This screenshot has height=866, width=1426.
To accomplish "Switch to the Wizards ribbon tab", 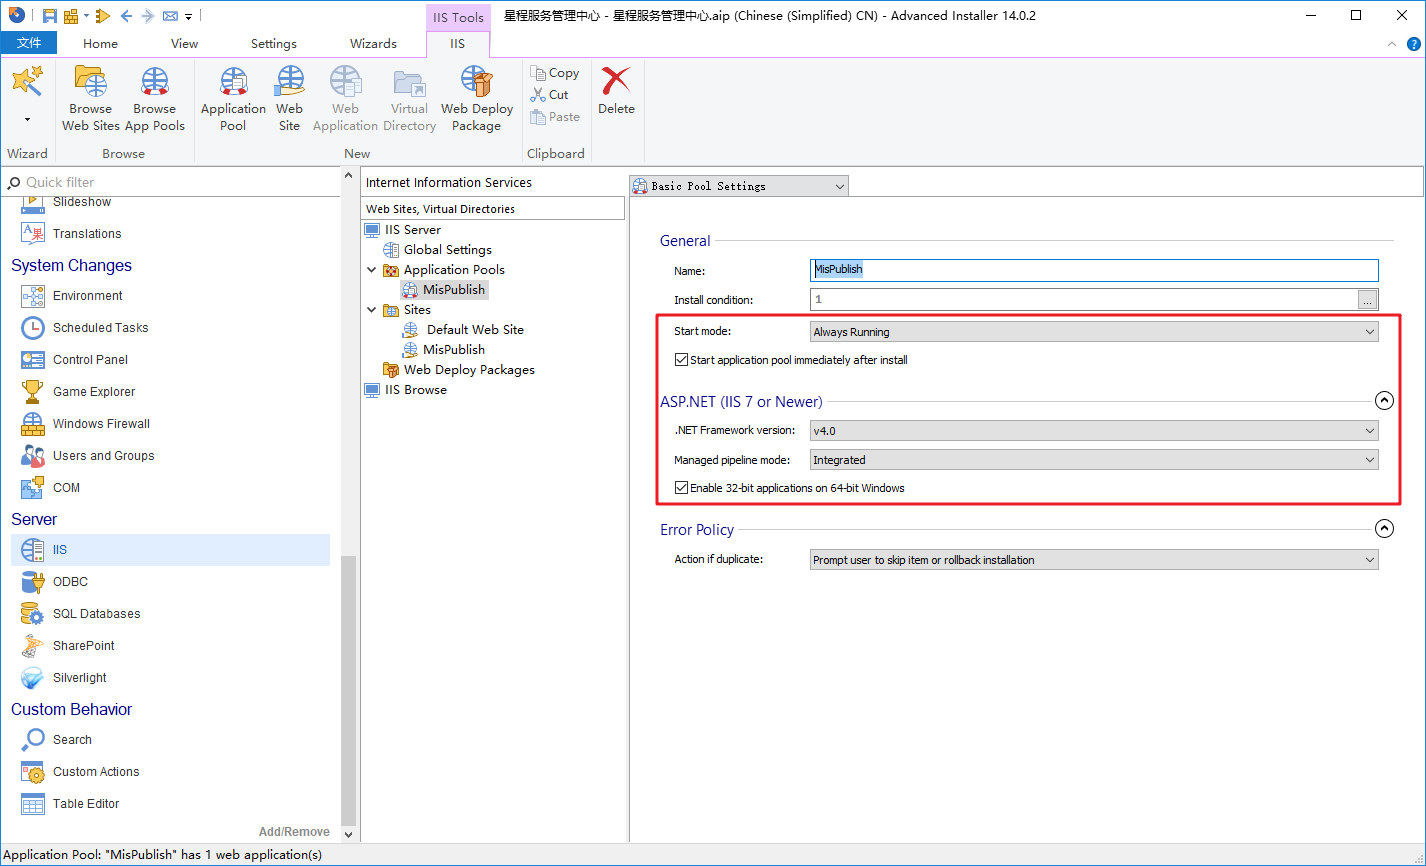I will (x=374, y=44).
